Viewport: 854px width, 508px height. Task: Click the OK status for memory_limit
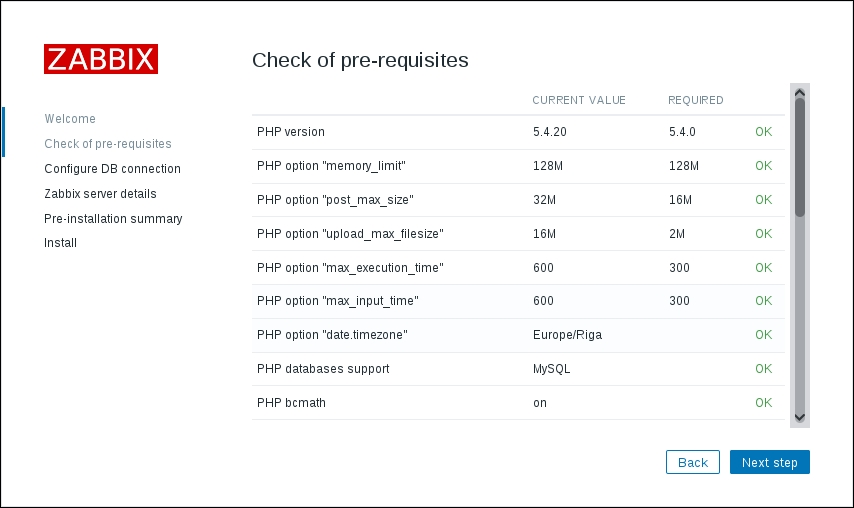763,166
